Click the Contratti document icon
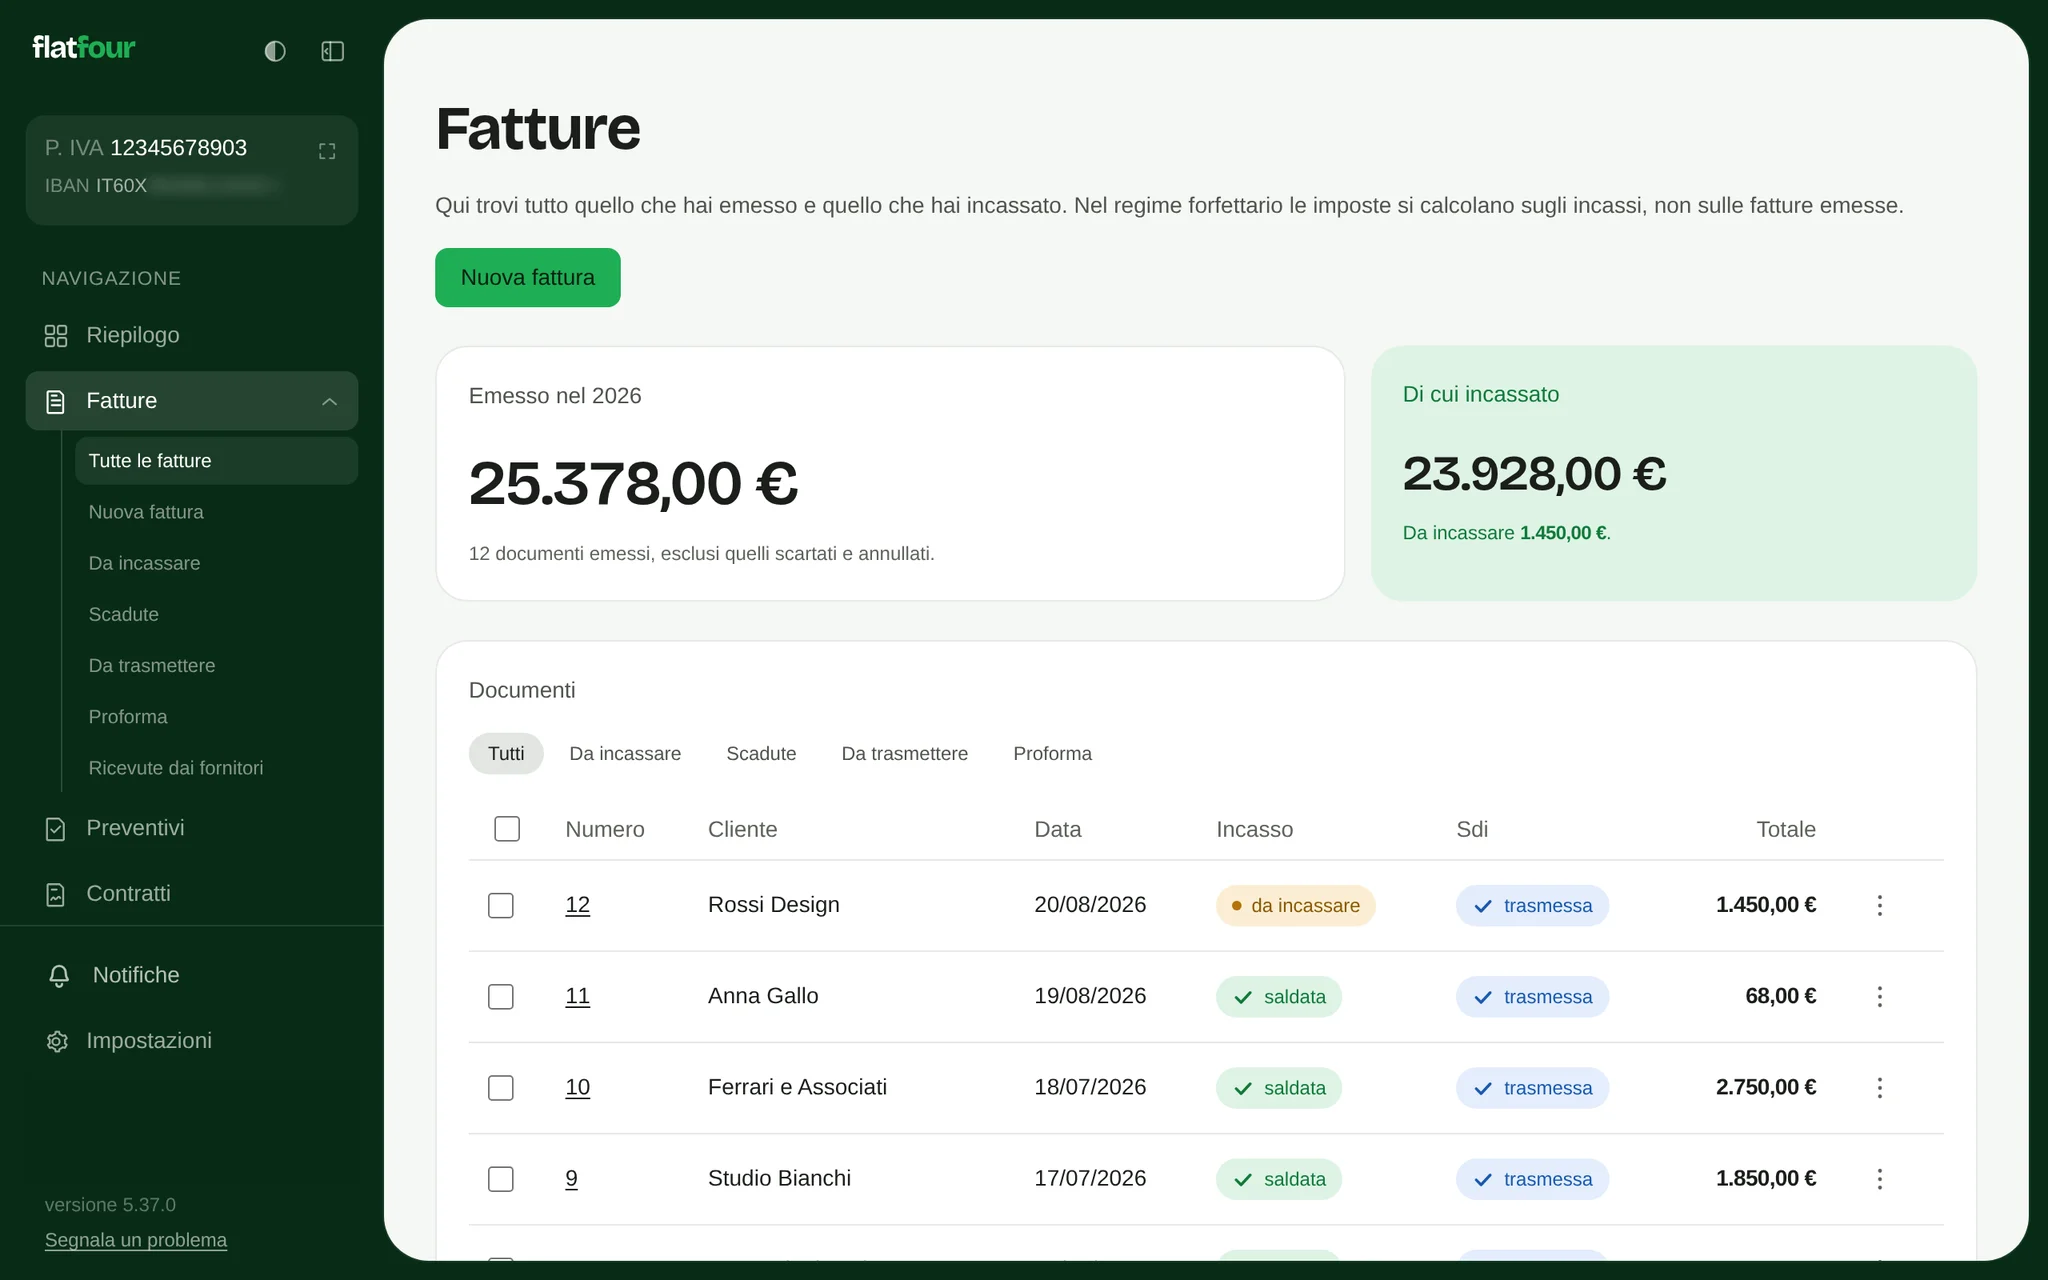 coord(56,895)
